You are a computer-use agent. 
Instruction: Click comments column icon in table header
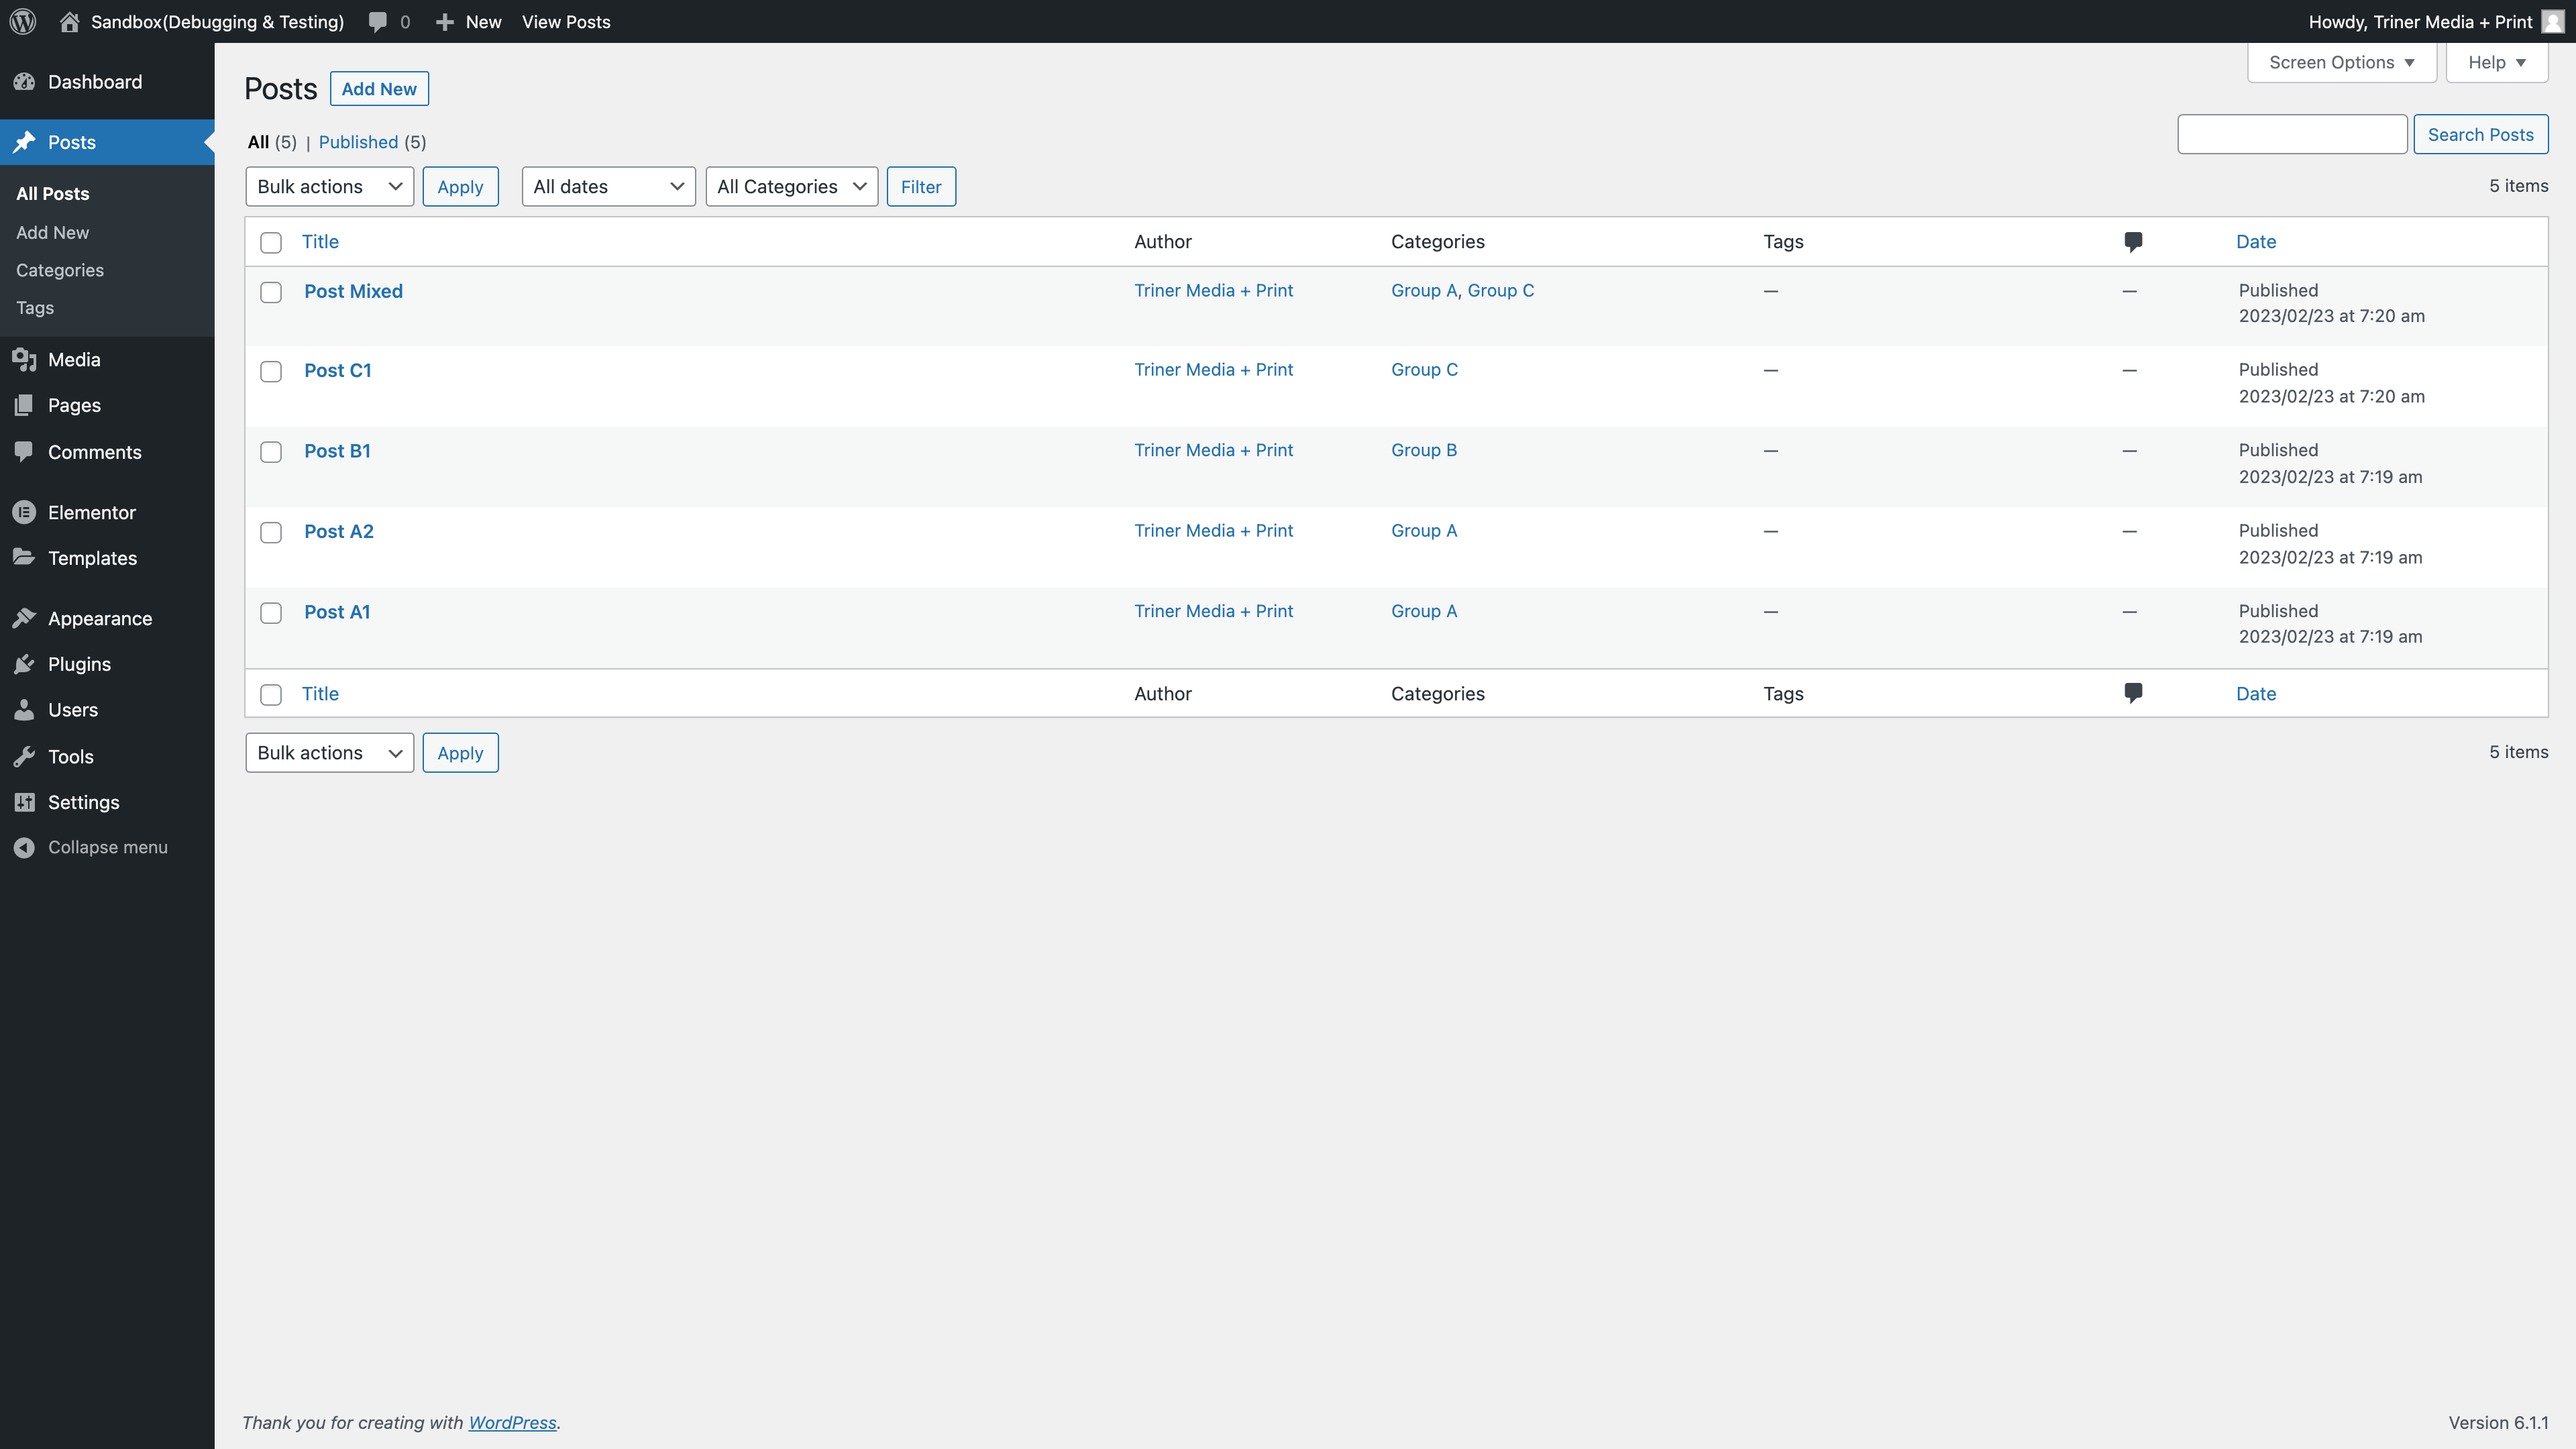2132,241
